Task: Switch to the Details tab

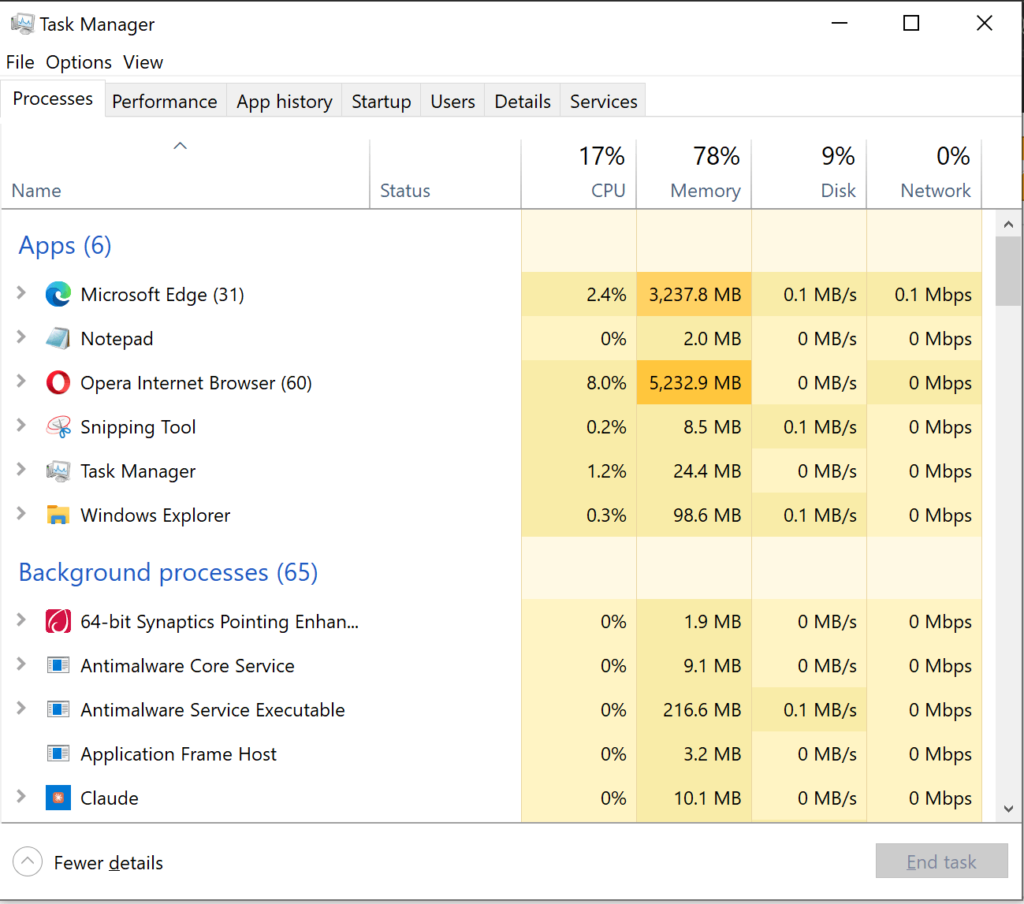Action: coord(522,101)
